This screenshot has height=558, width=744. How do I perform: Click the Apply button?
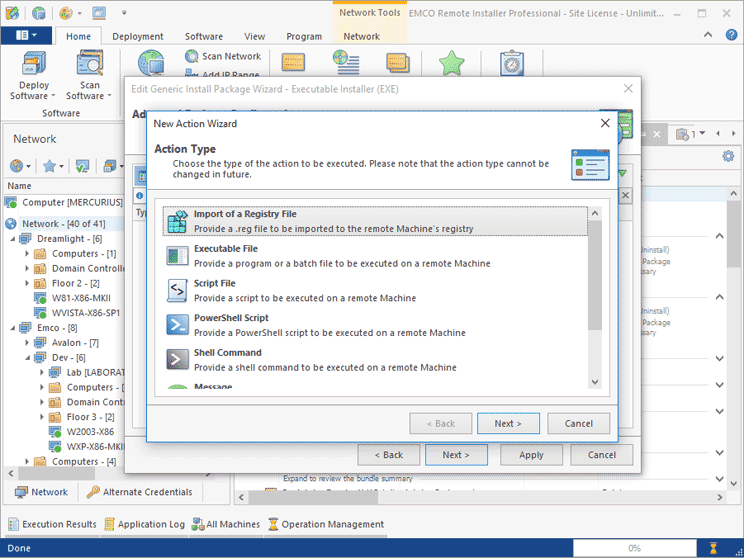[x=531, y=454]
